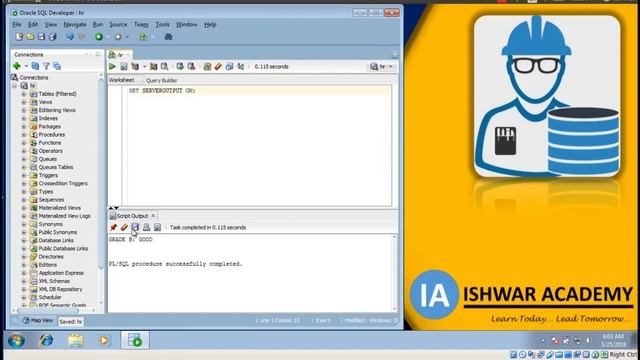Click the Refresh icon in Connections panel
The width and height of the screenshot is (640, 360).
click(36, 66)
